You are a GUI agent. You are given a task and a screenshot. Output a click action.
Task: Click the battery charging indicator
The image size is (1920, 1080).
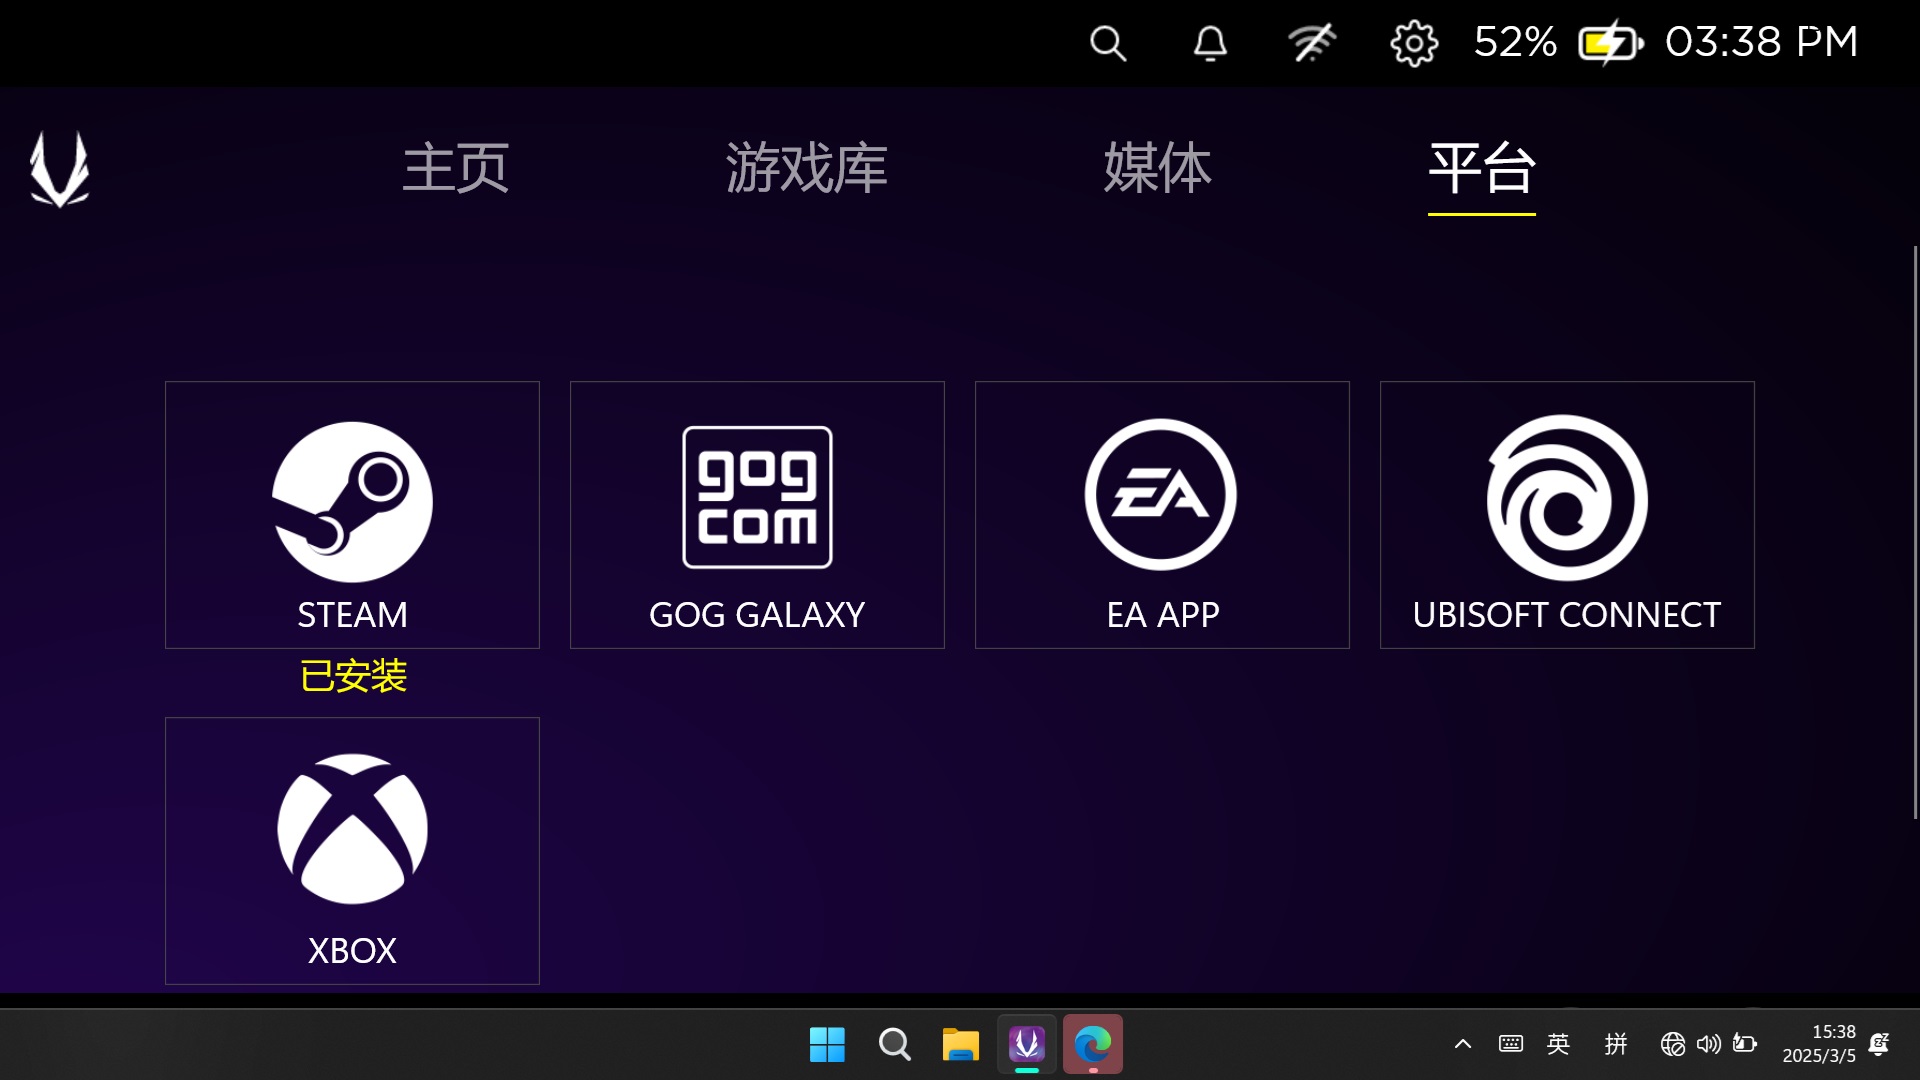tap(1611, 43)
